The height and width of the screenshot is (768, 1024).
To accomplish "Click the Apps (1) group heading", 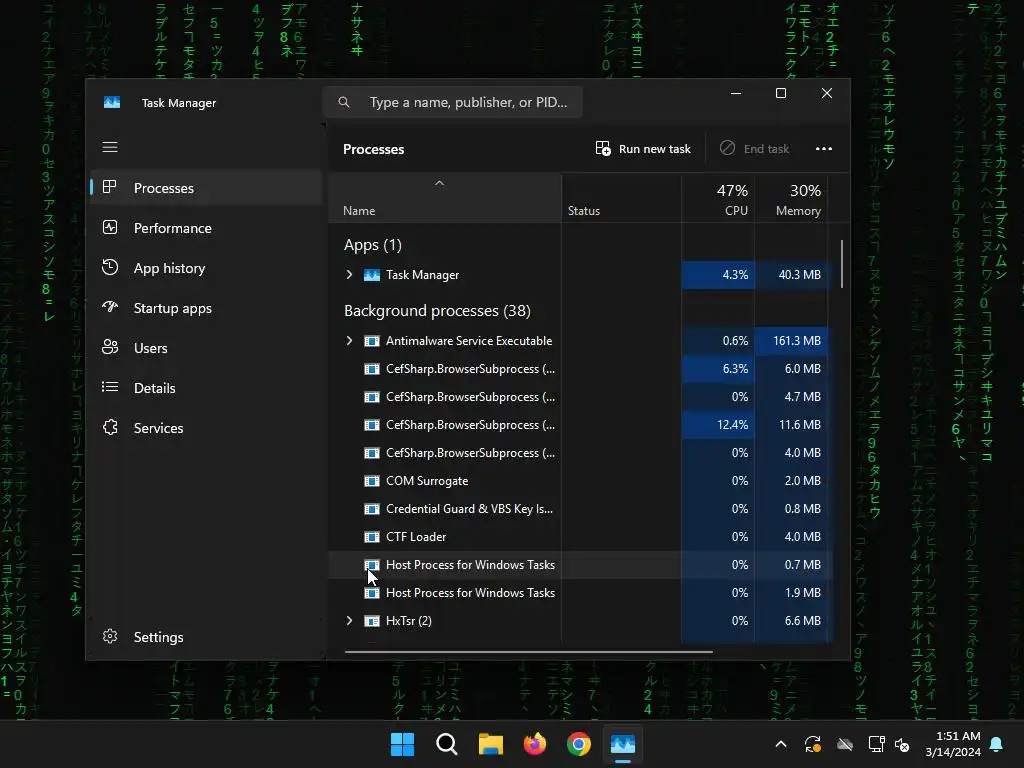I will 373,245.
